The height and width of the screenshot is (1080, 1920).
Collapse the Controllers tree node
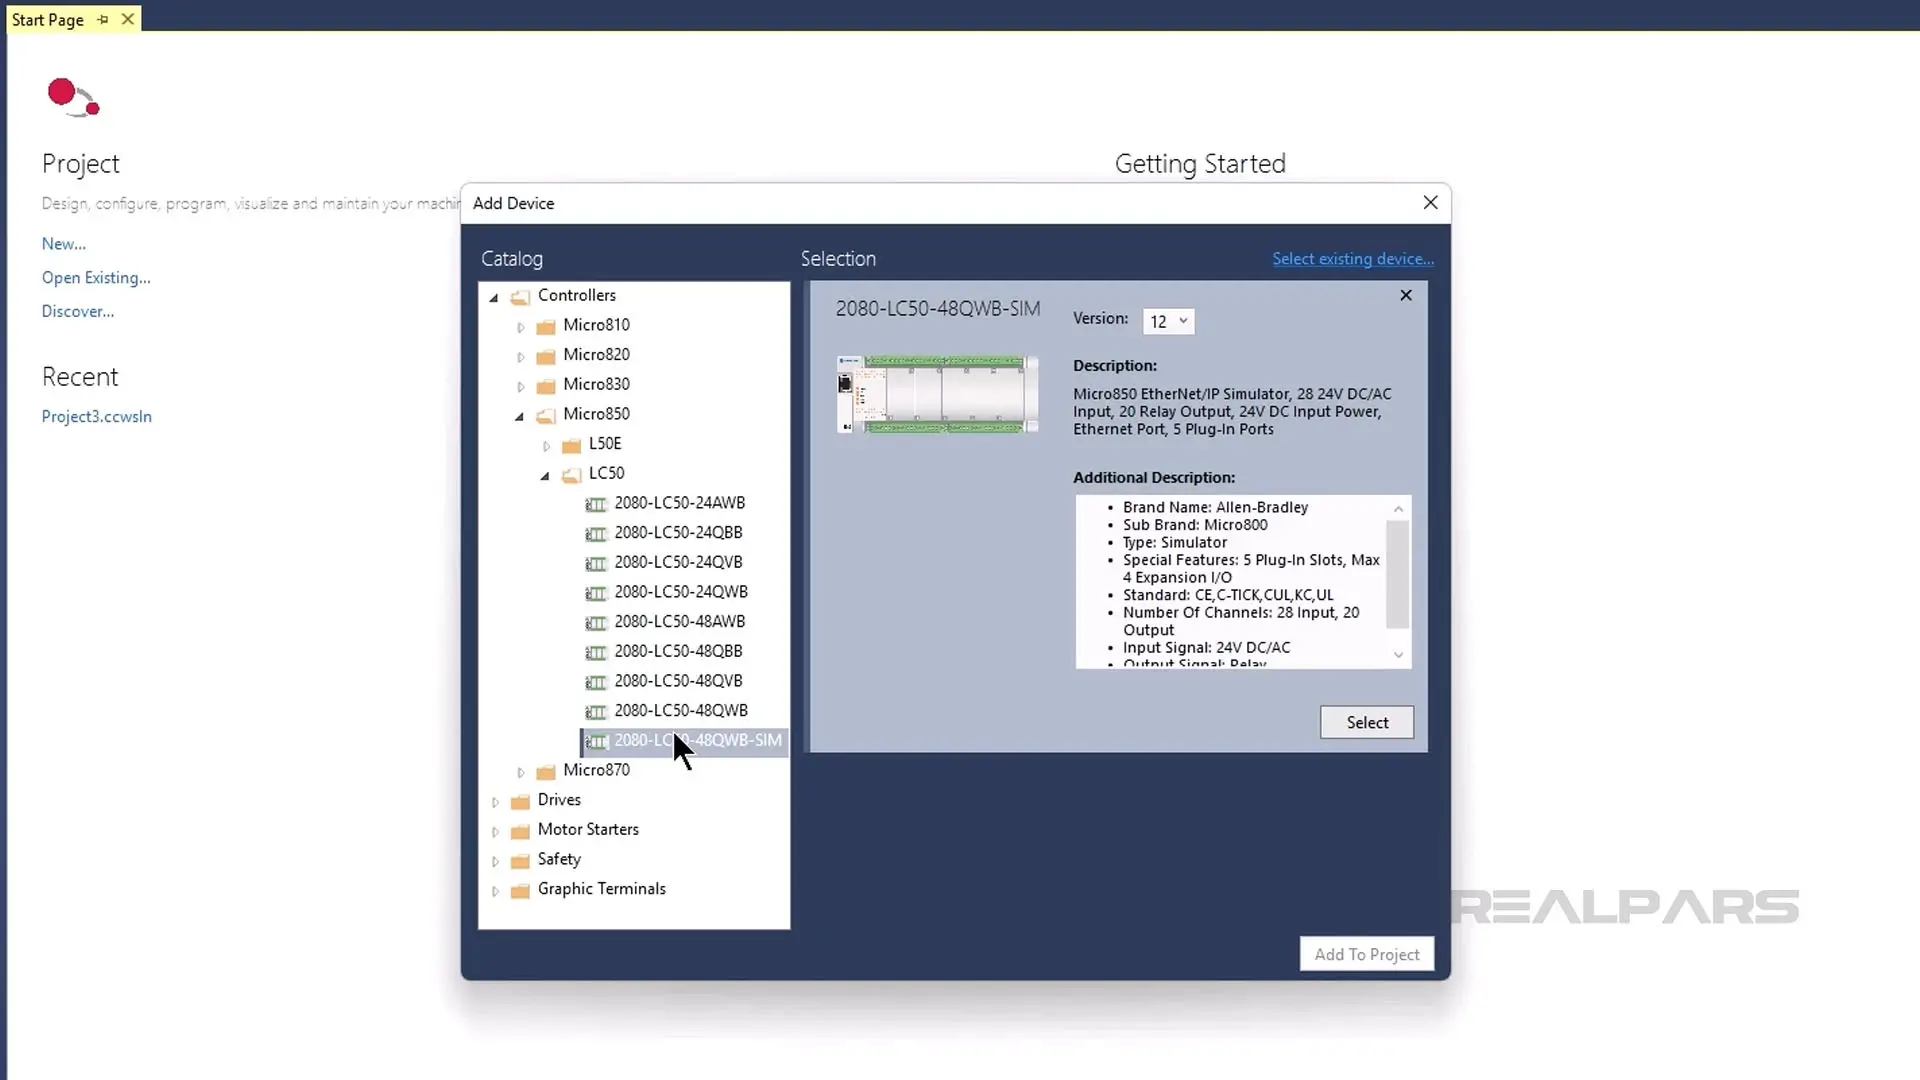(494, 297)
